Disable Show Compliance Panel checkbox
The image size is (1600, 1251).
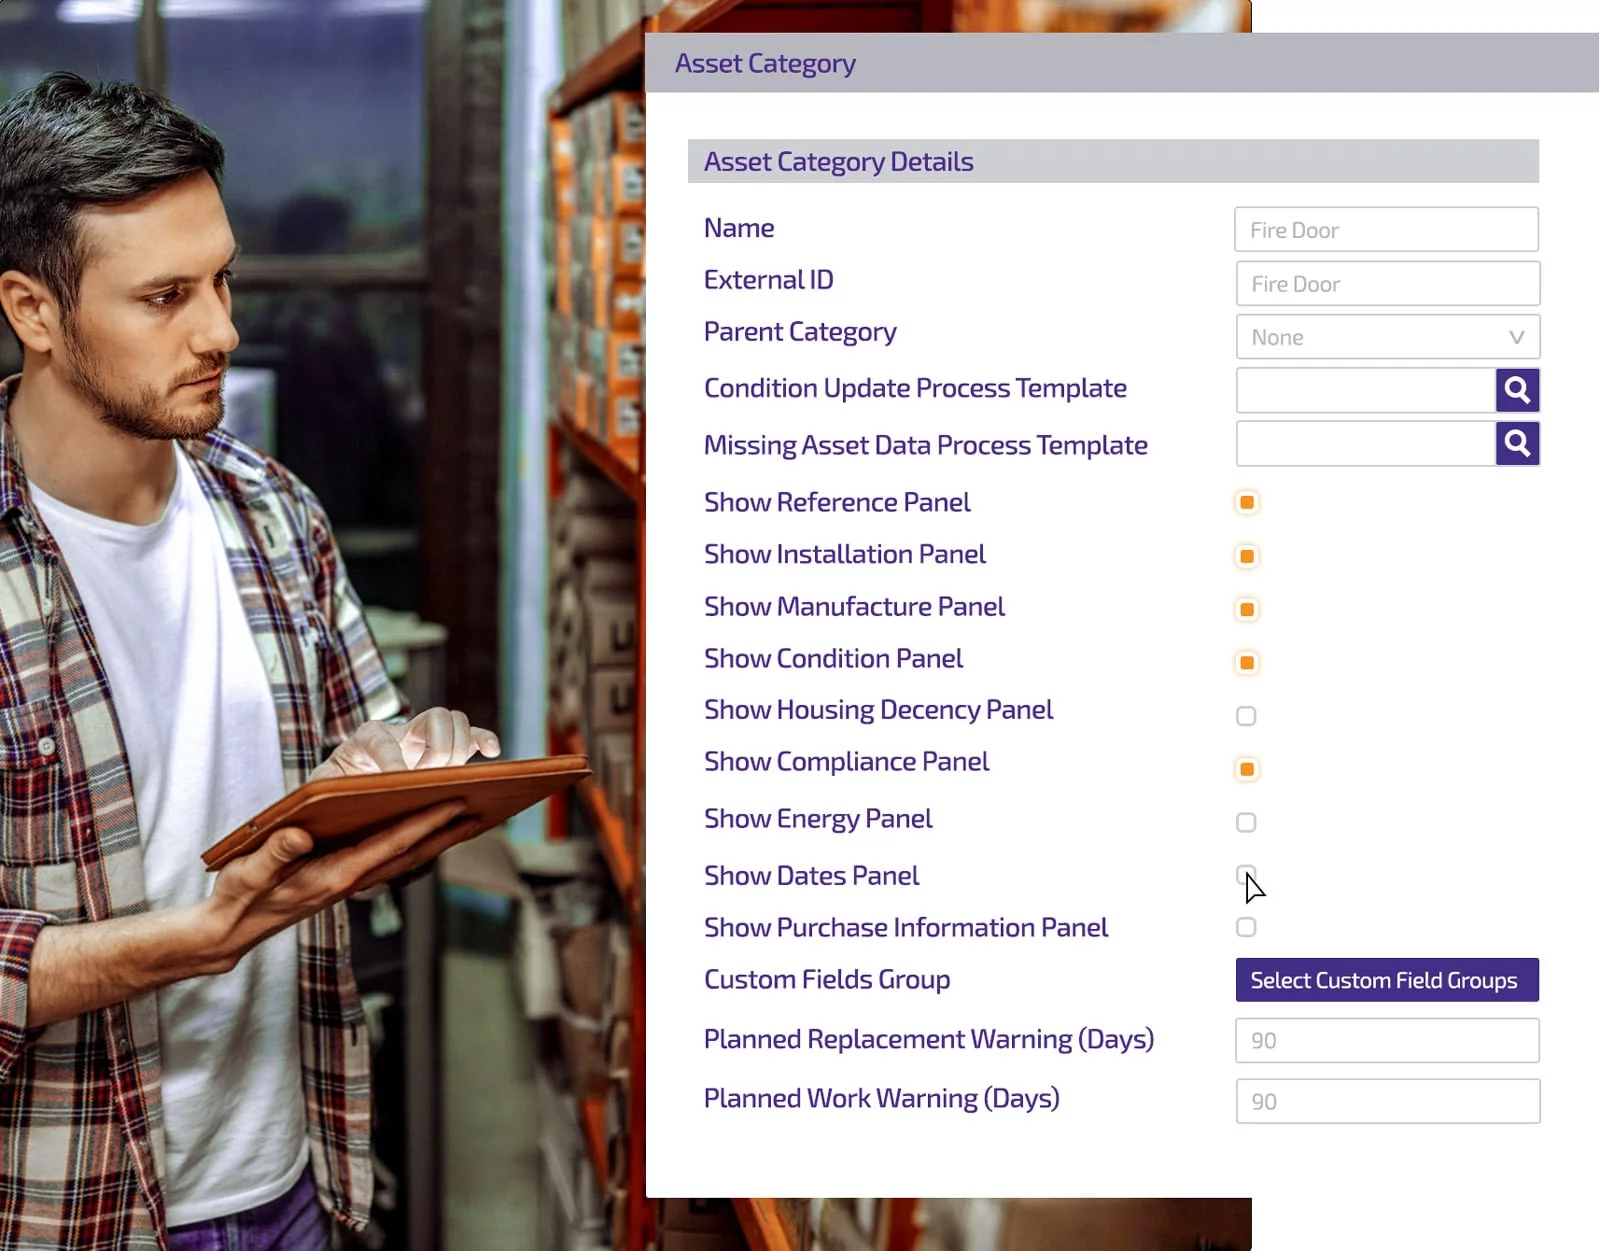coord(1246,769)
